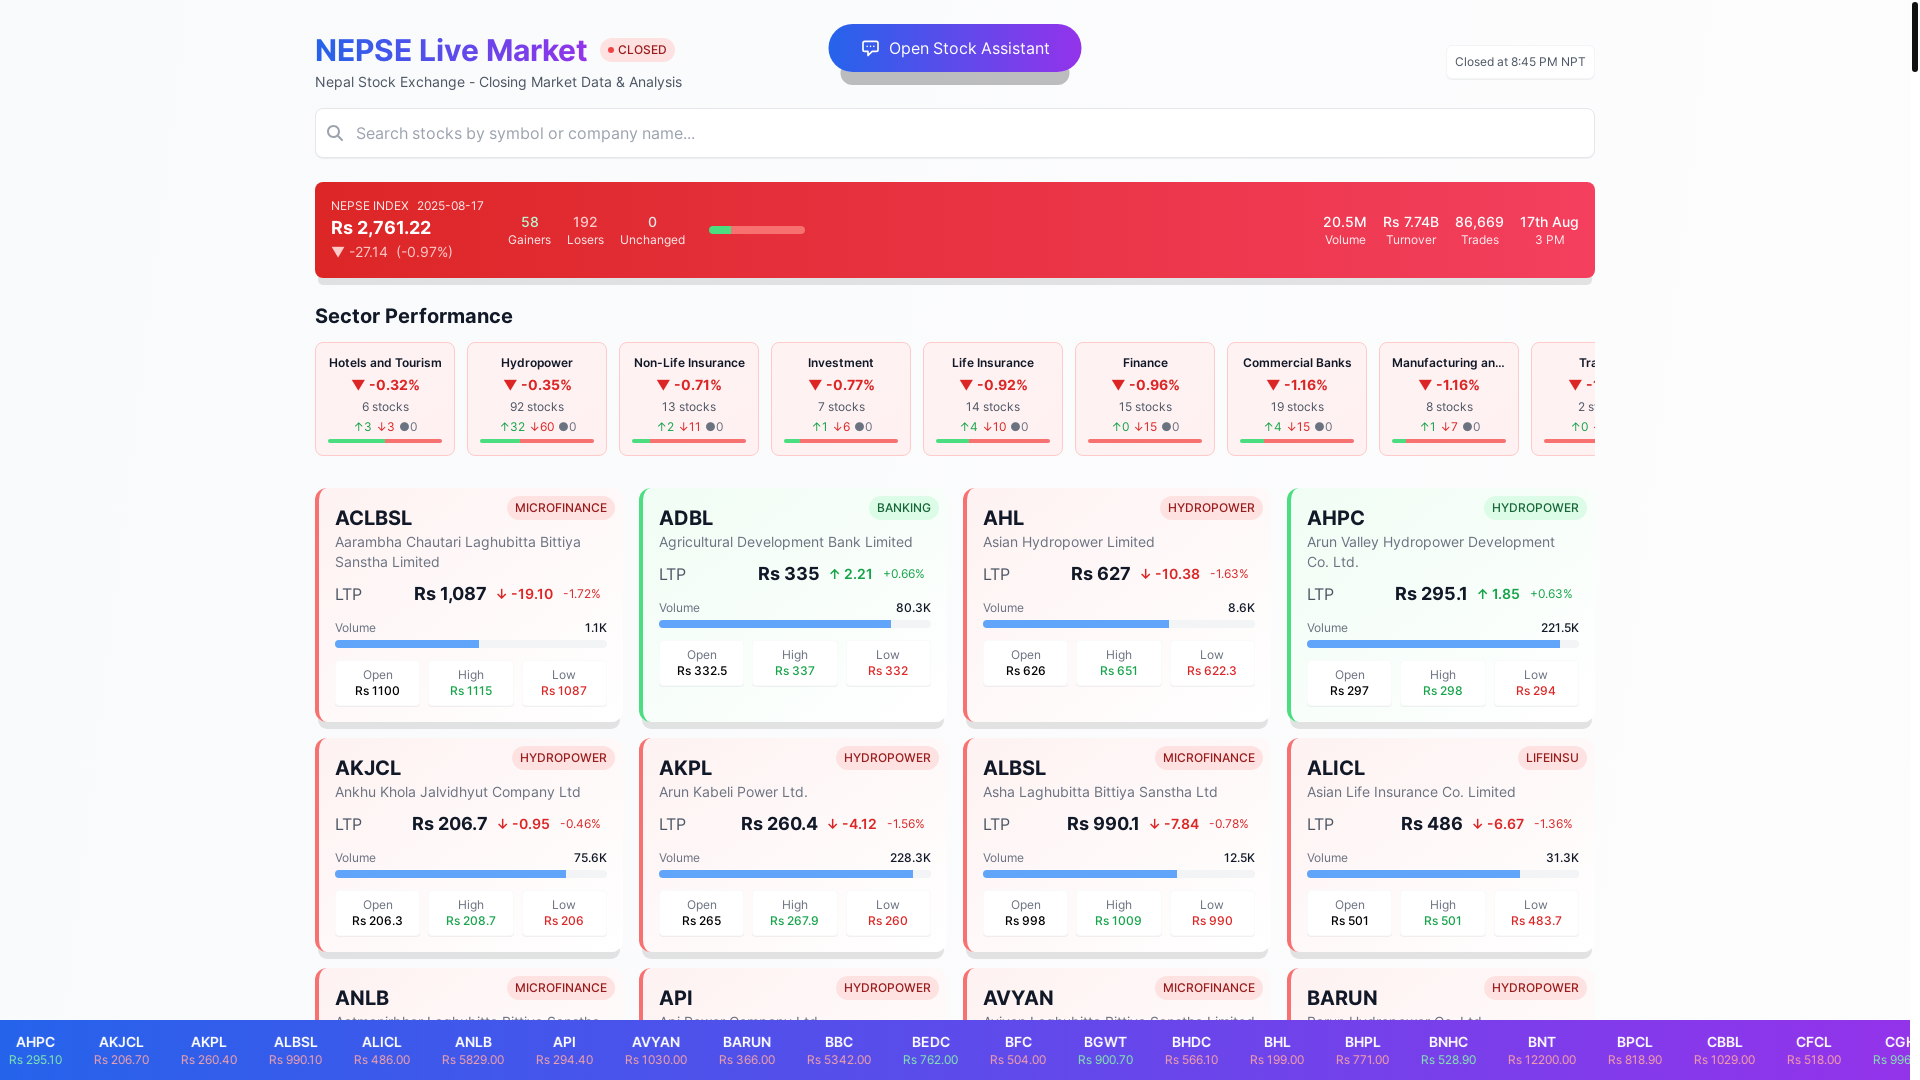Open the ALICL stock card

tap(1440, 846)
